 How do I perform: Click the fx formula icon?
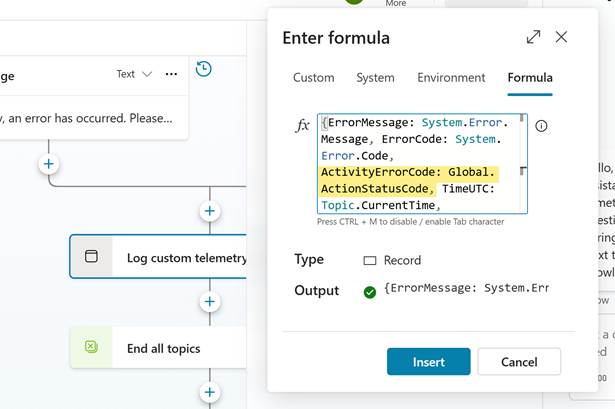302,126
